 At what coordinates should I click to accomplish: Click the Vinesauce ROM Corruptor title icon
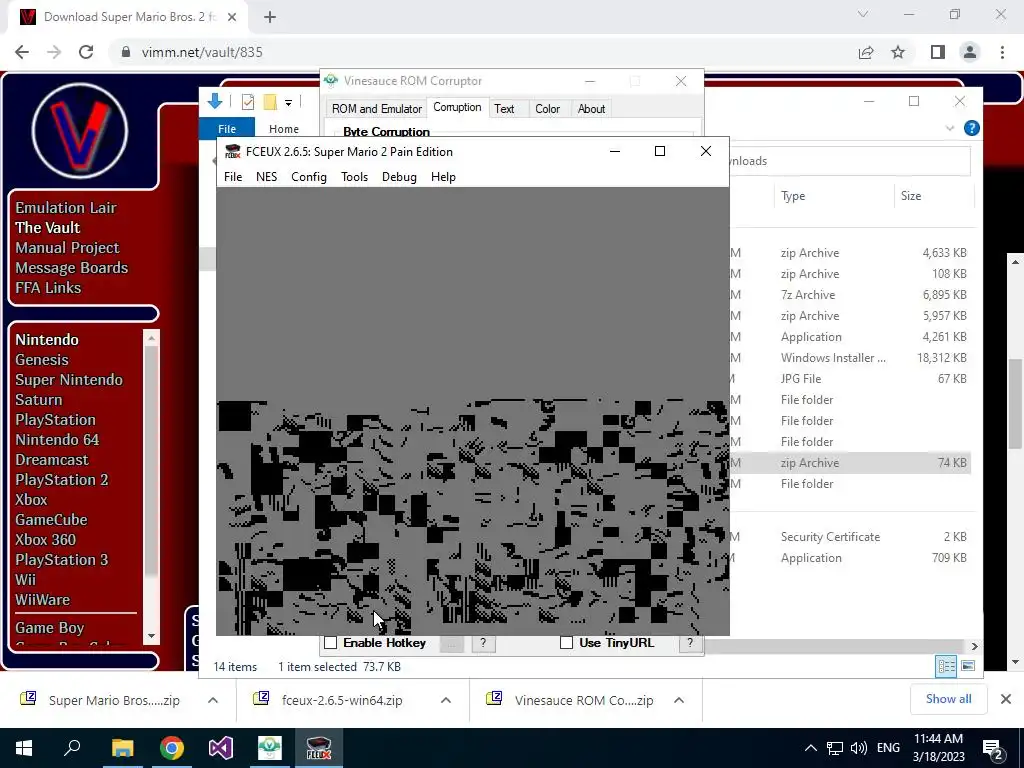[x=331, y=80]
